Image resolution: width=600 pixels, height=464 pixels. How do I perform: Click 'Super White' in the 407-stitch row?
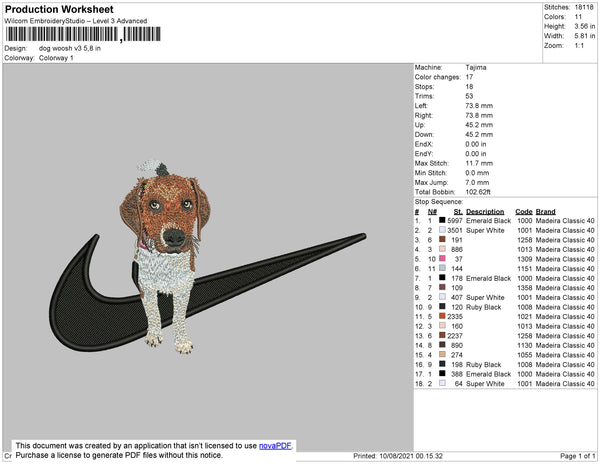(x=485, y=297)
